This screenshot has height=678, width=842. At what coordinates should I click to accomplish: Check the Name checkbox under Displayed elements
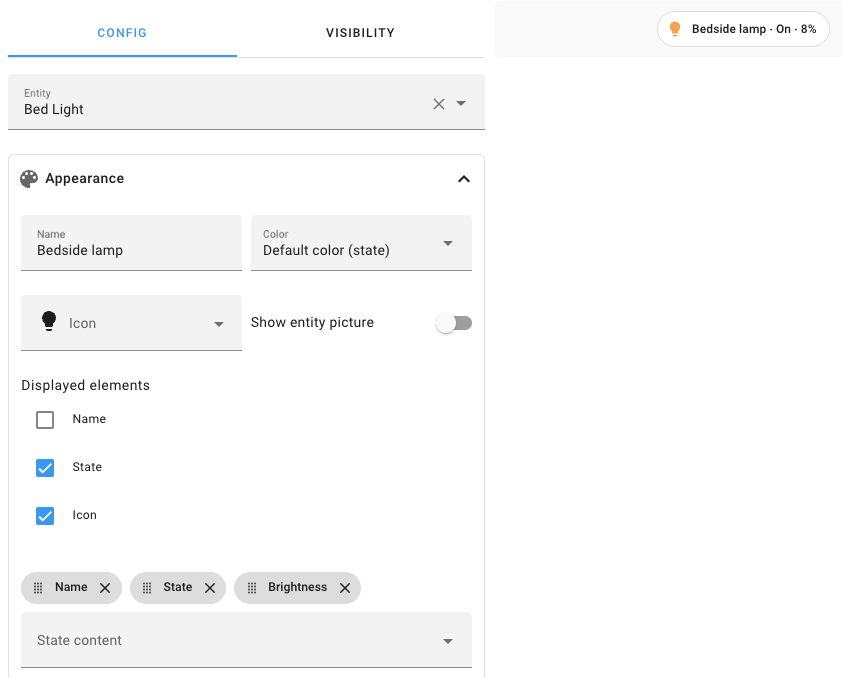45,419
